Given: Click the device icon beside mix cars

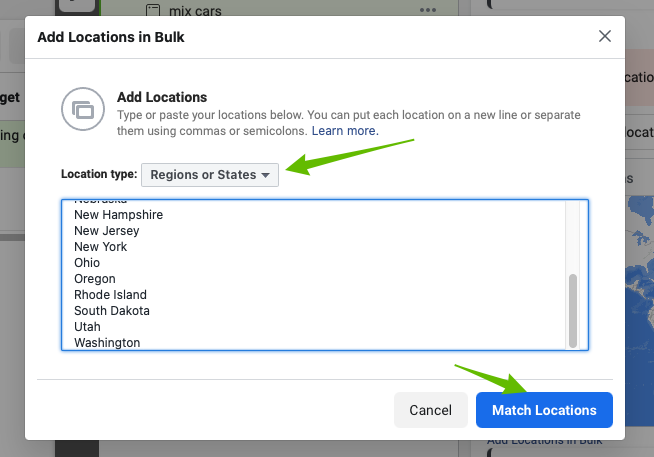Looking at the screenshot, I should pyautogui.click(x=153, y=11).
